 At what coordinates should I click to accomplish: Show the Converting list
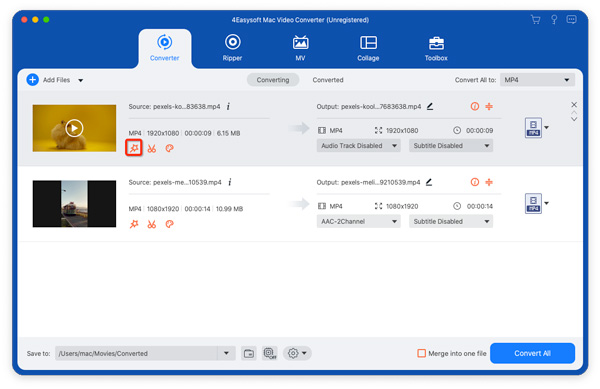click(273, 80)
